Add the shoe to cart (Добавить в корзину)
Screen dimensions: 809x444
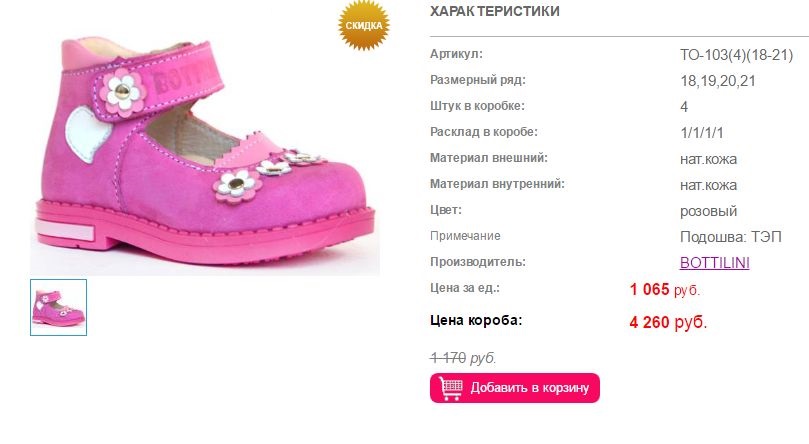(514, 388)
